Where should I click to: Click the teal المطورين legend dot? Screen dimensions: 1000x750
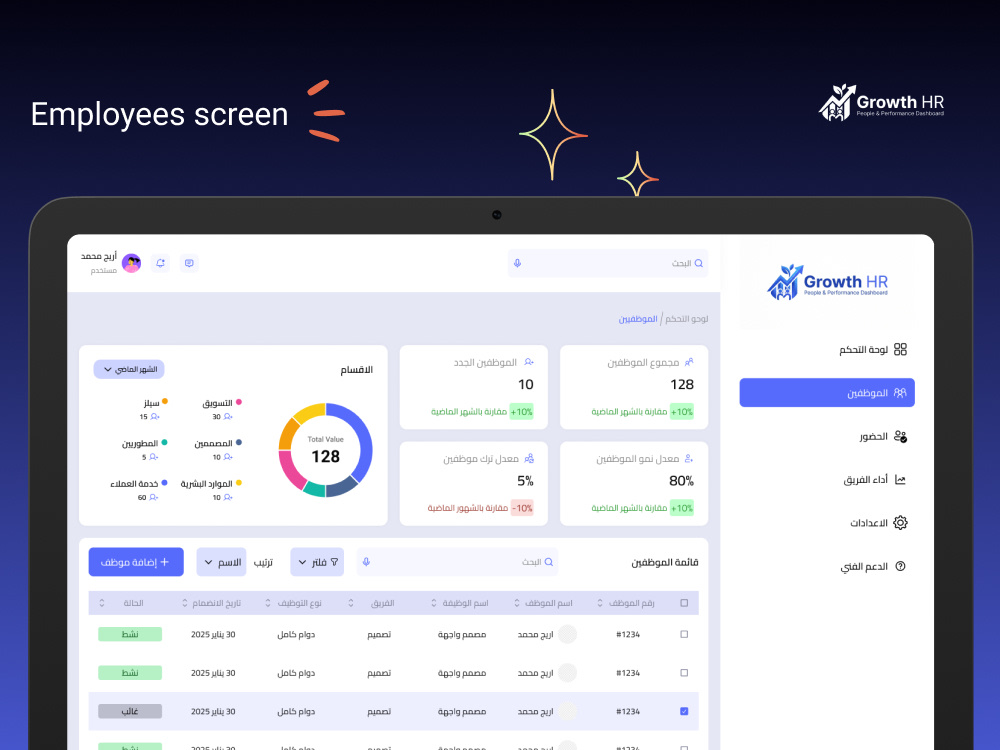tap(164, 442)
